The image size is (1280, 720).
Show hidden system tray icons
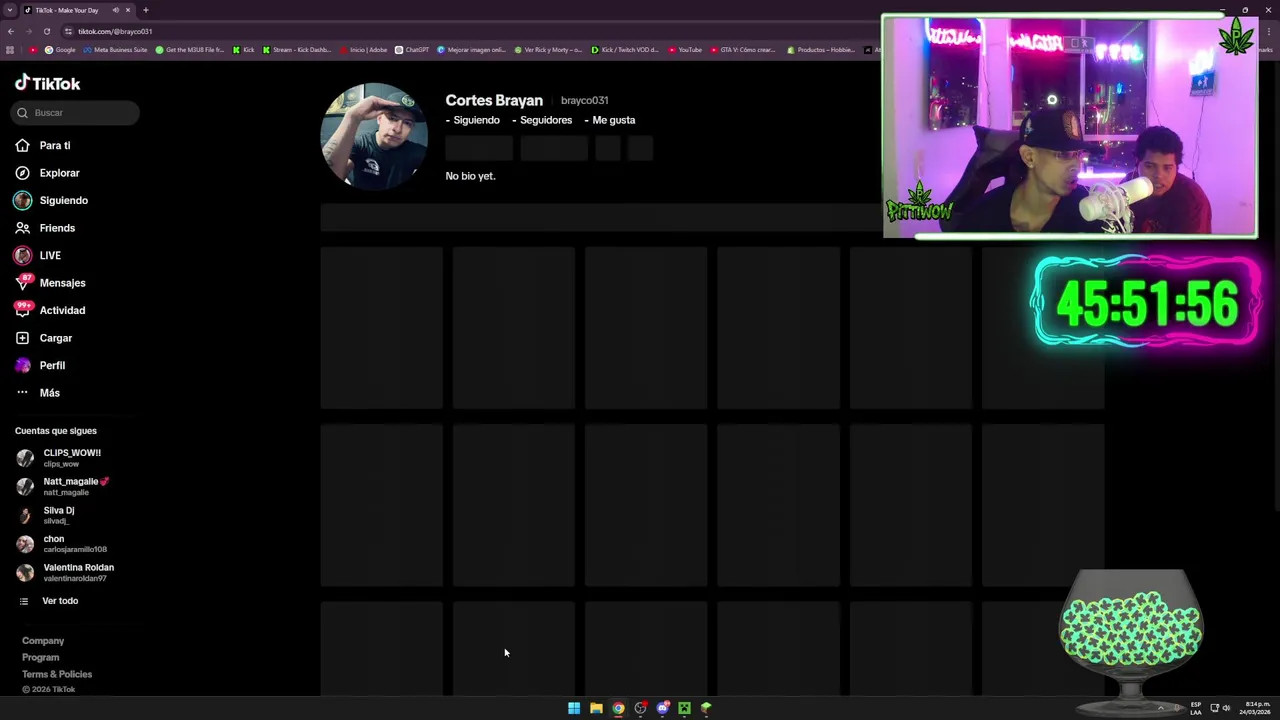[x=1160, y=708]
